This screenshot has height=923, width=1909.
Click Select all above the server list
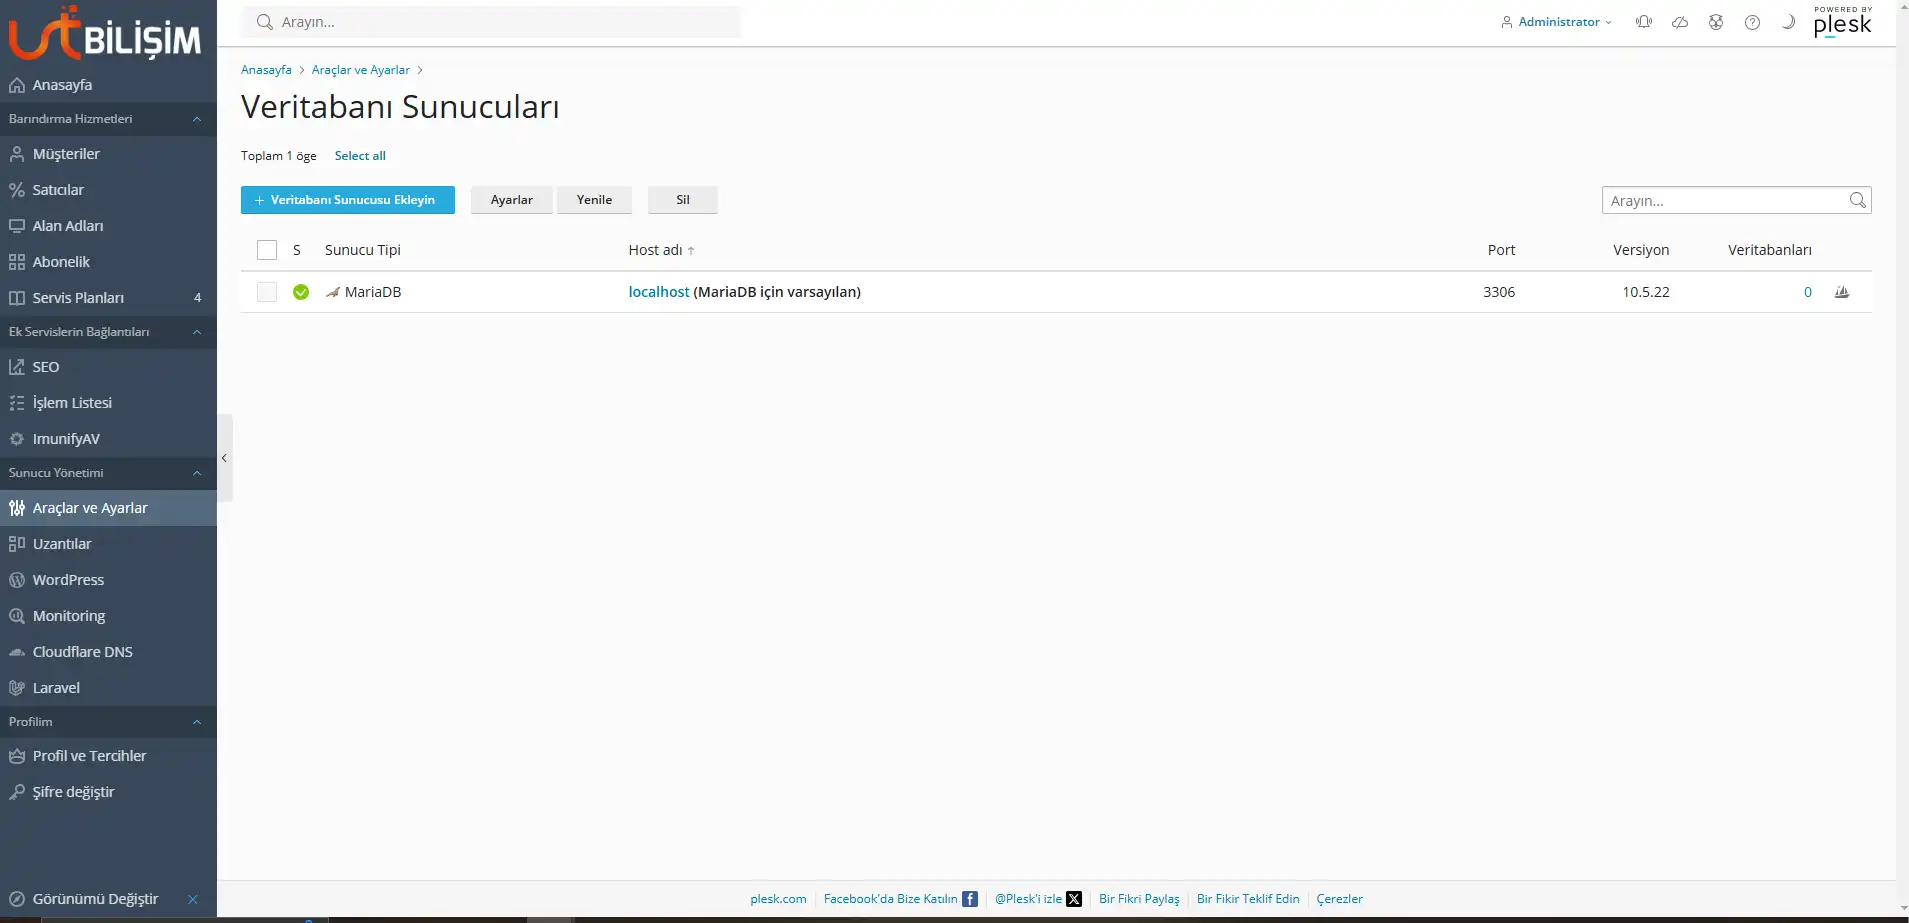point(360,155)
